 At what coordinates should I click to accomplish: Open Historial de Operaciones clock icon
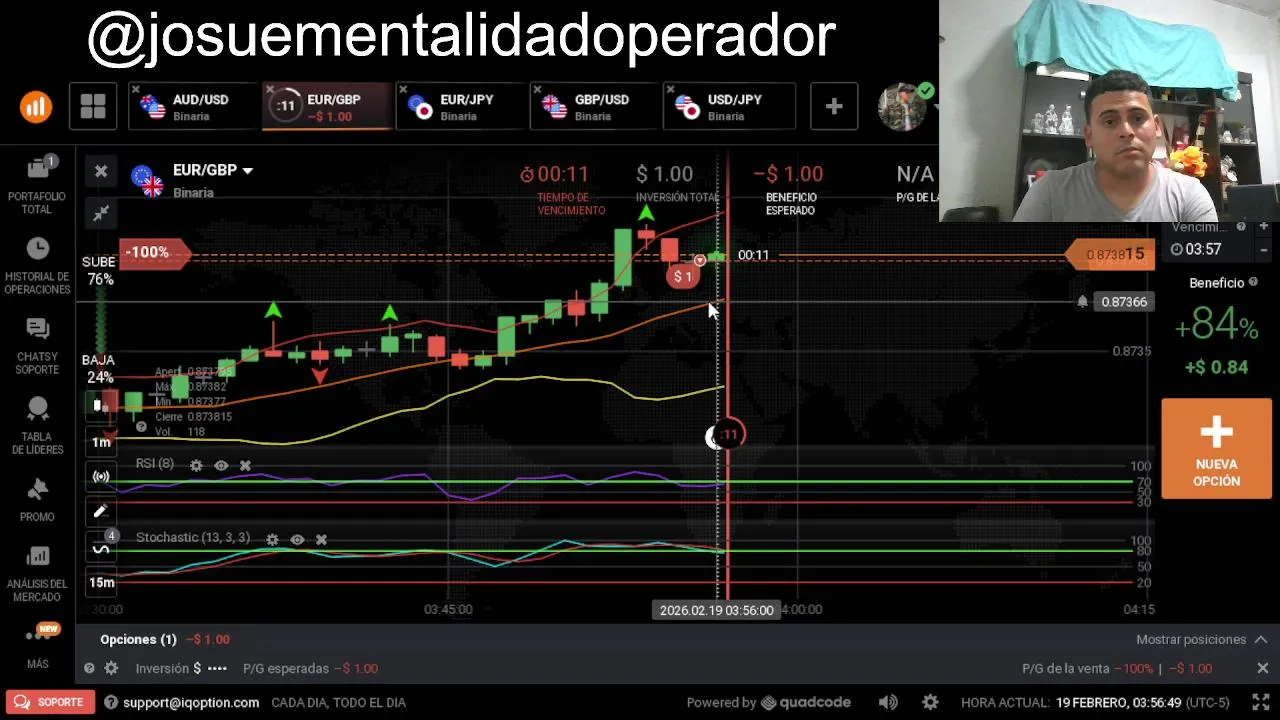[37, 249]
